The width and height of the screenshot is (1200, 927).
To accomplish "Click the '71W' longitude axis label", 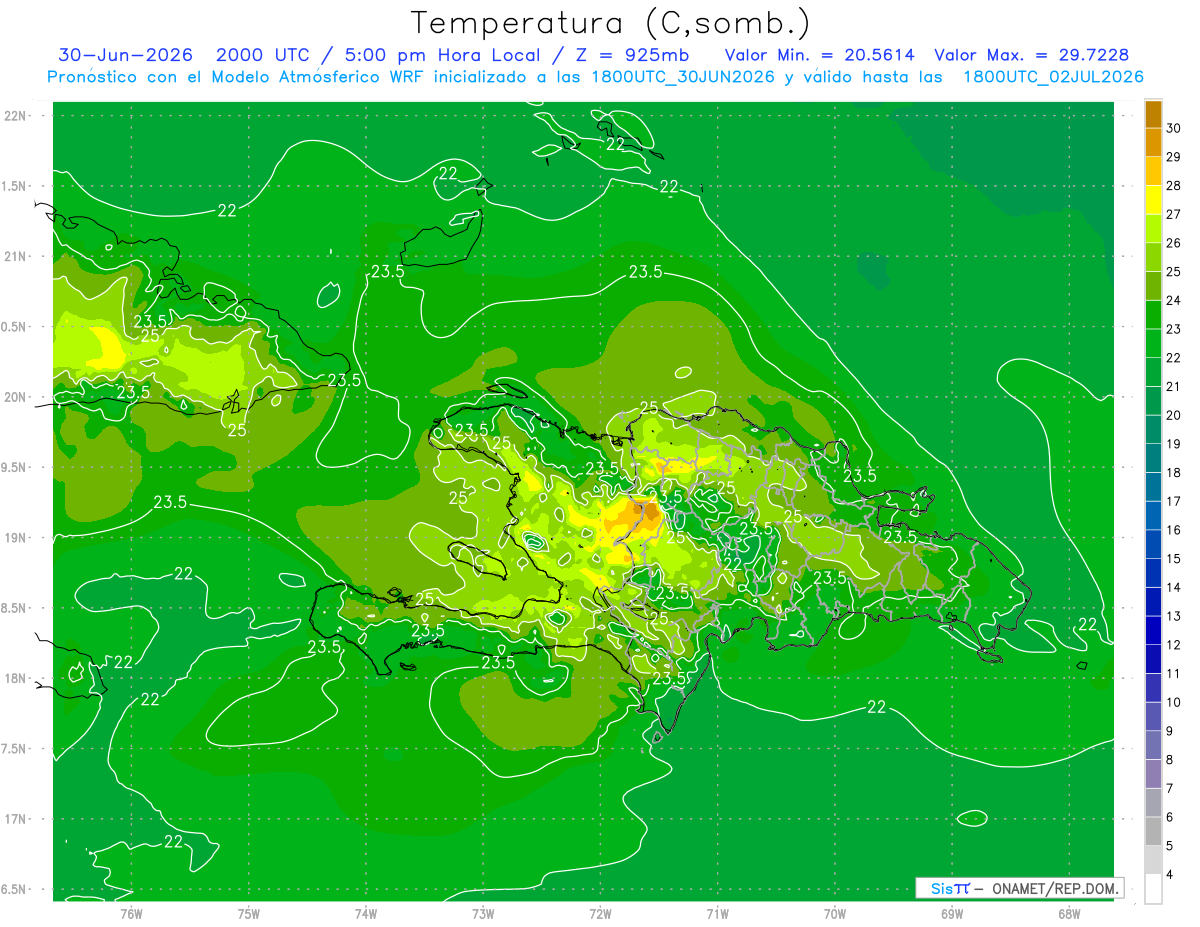I will (717, 914).
